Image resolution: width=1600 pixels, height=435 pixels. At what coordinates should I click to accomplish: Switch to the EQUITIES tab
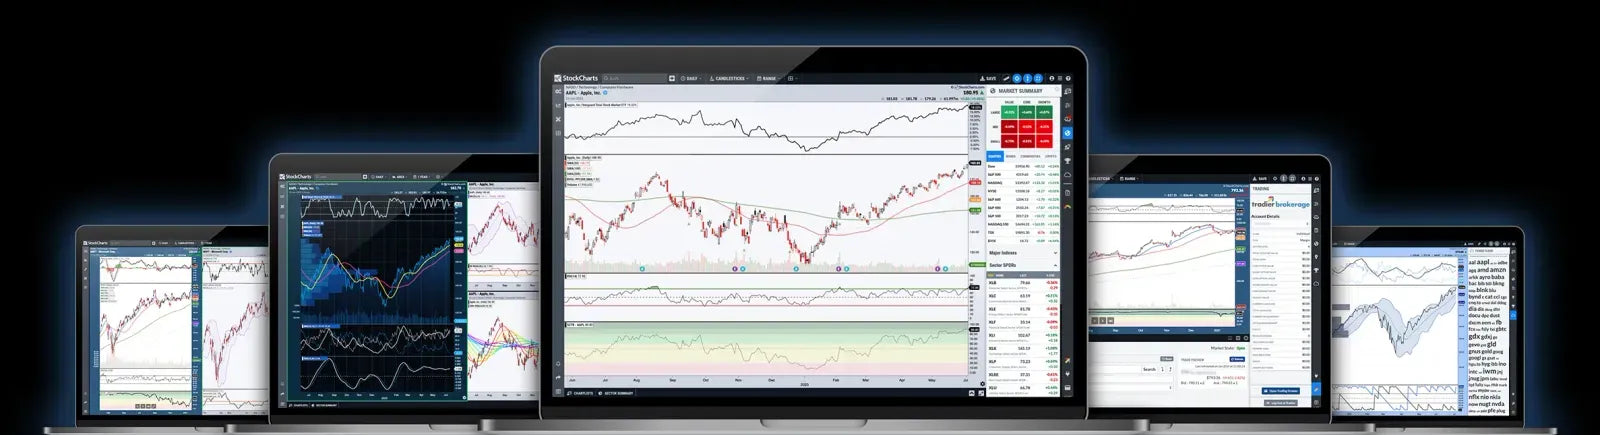pos(995,156)
